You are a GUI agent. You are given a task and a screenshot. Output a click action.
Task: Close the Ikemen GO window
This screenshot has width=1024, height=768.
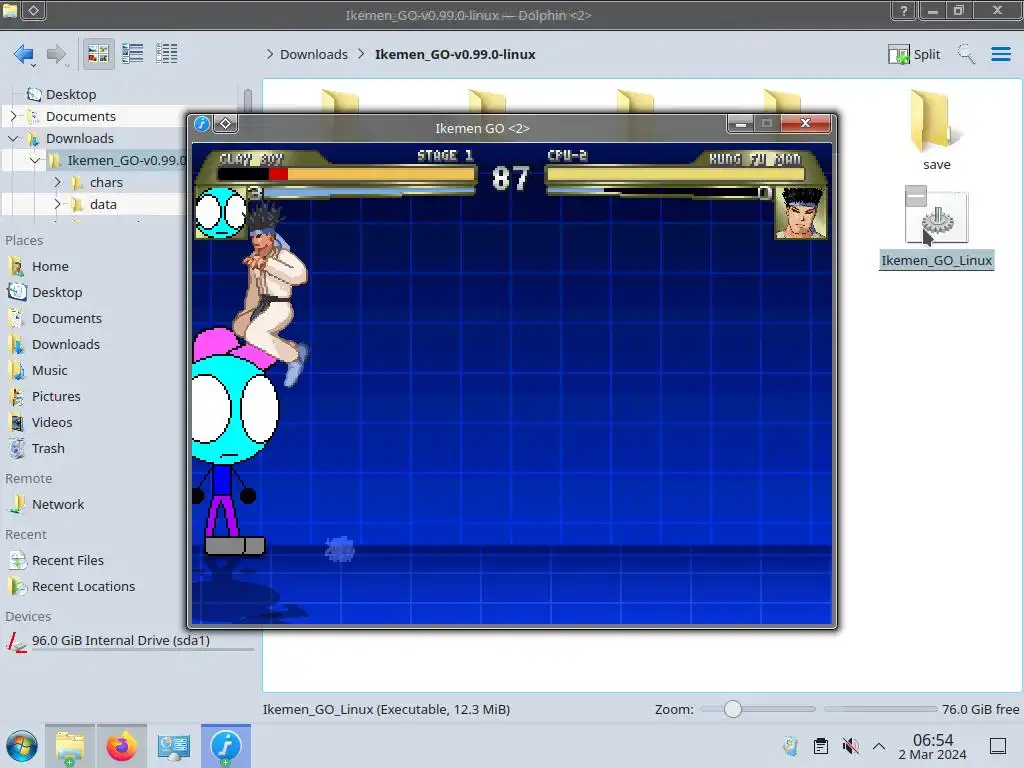[806, 123]
